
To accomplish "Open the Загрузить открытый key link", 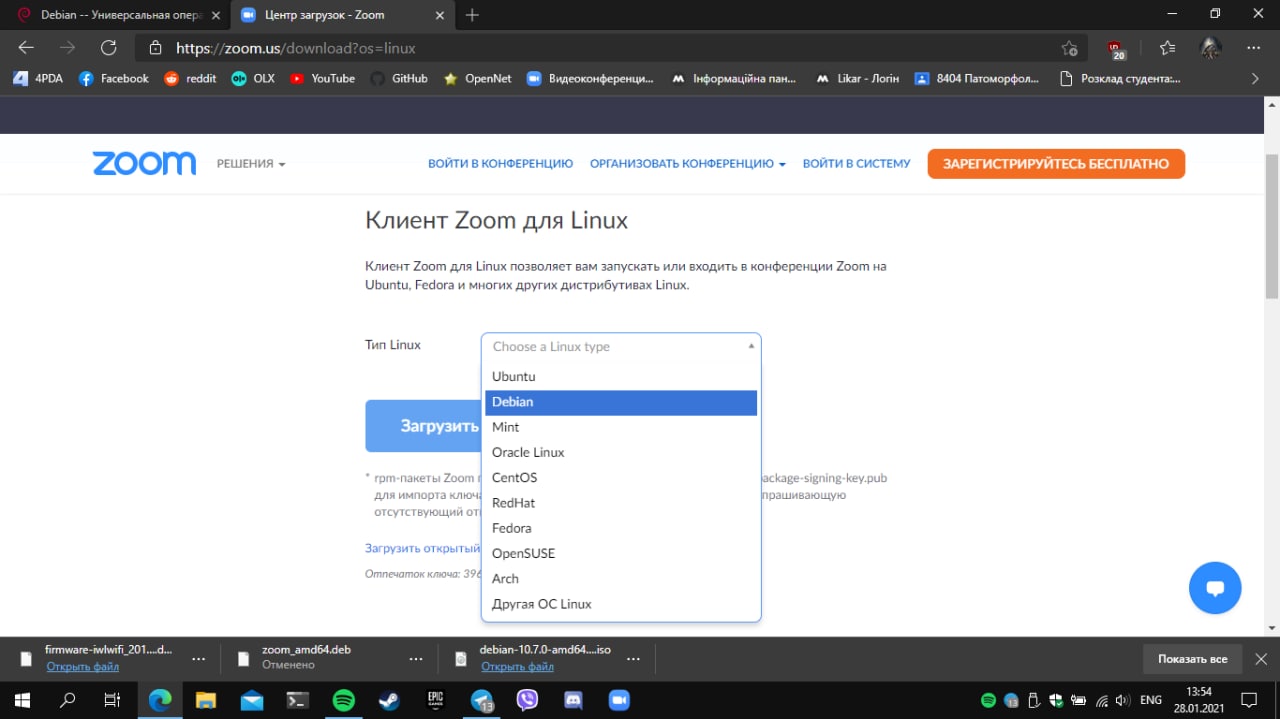I will [x=423, y=548].
